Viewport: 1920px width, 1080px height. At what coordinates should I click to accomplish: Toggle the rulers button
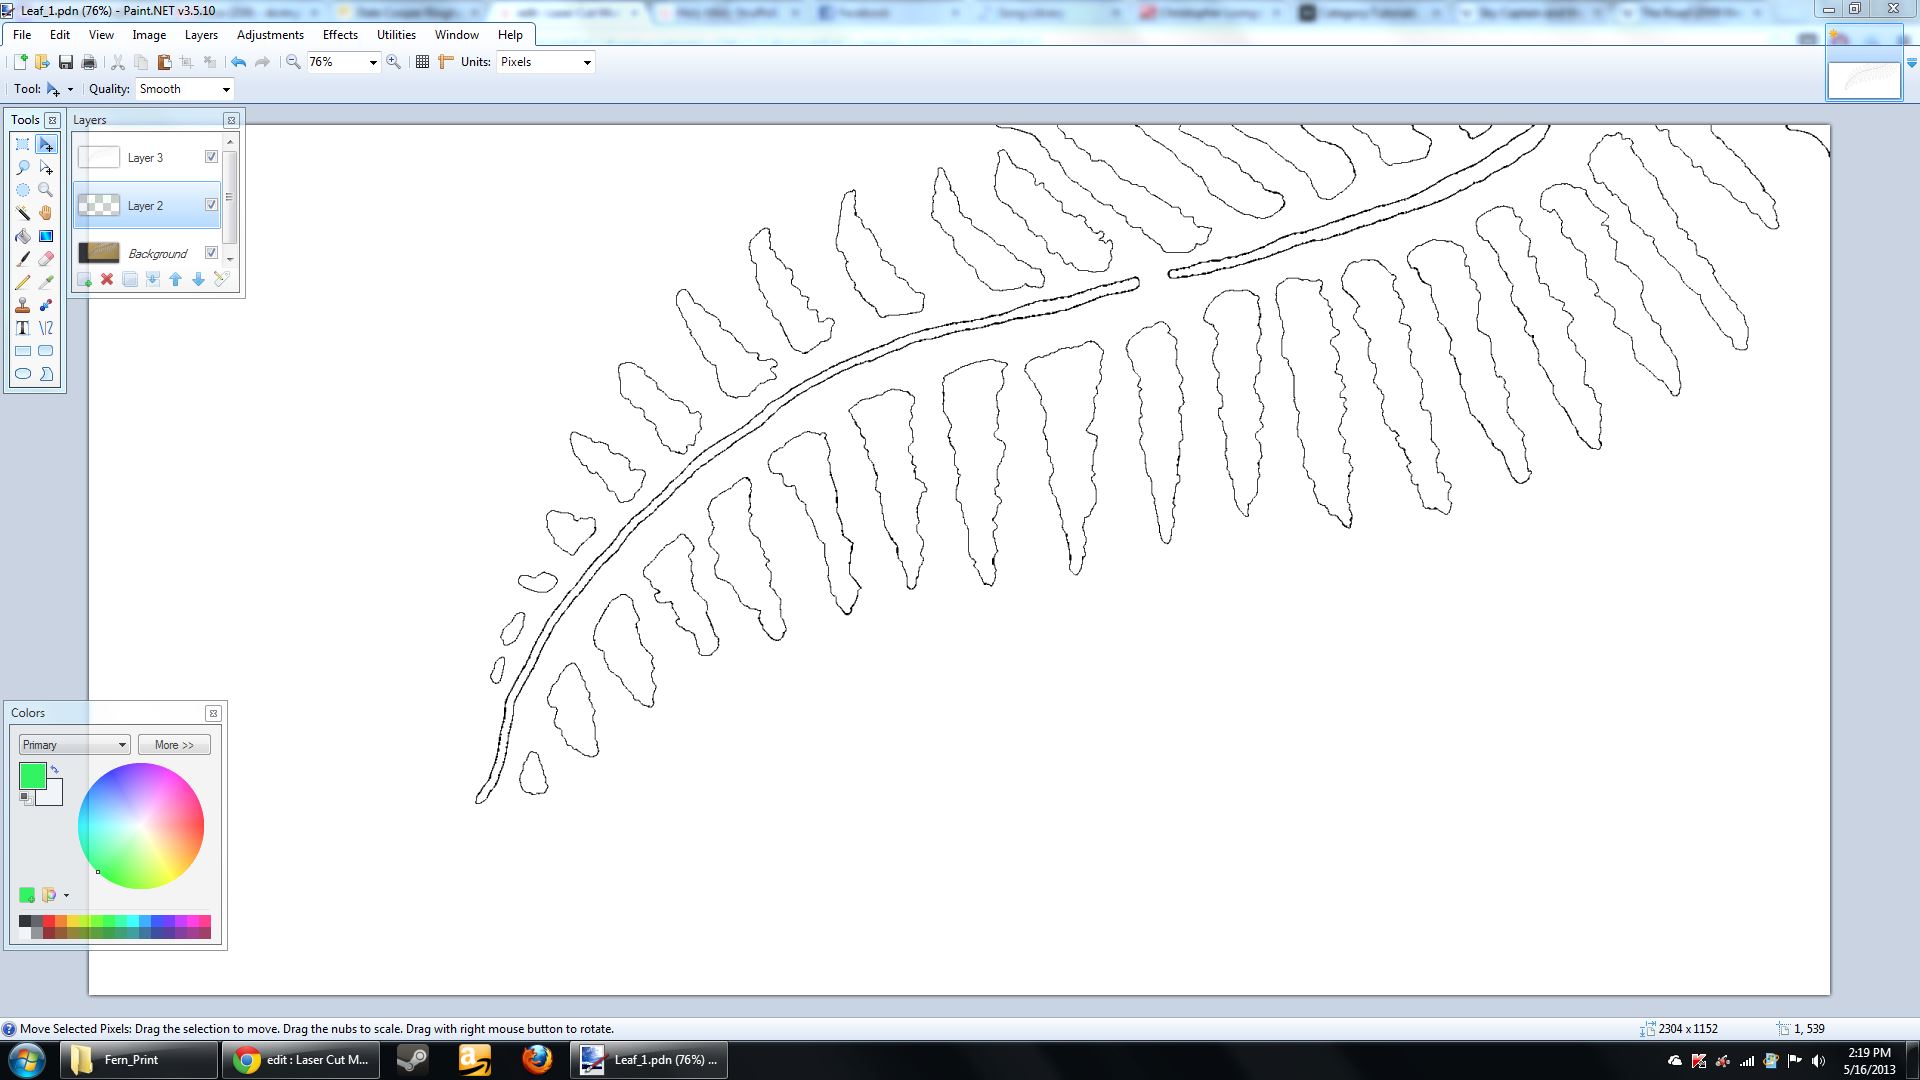pyautogui.click(x=446, y=62)
